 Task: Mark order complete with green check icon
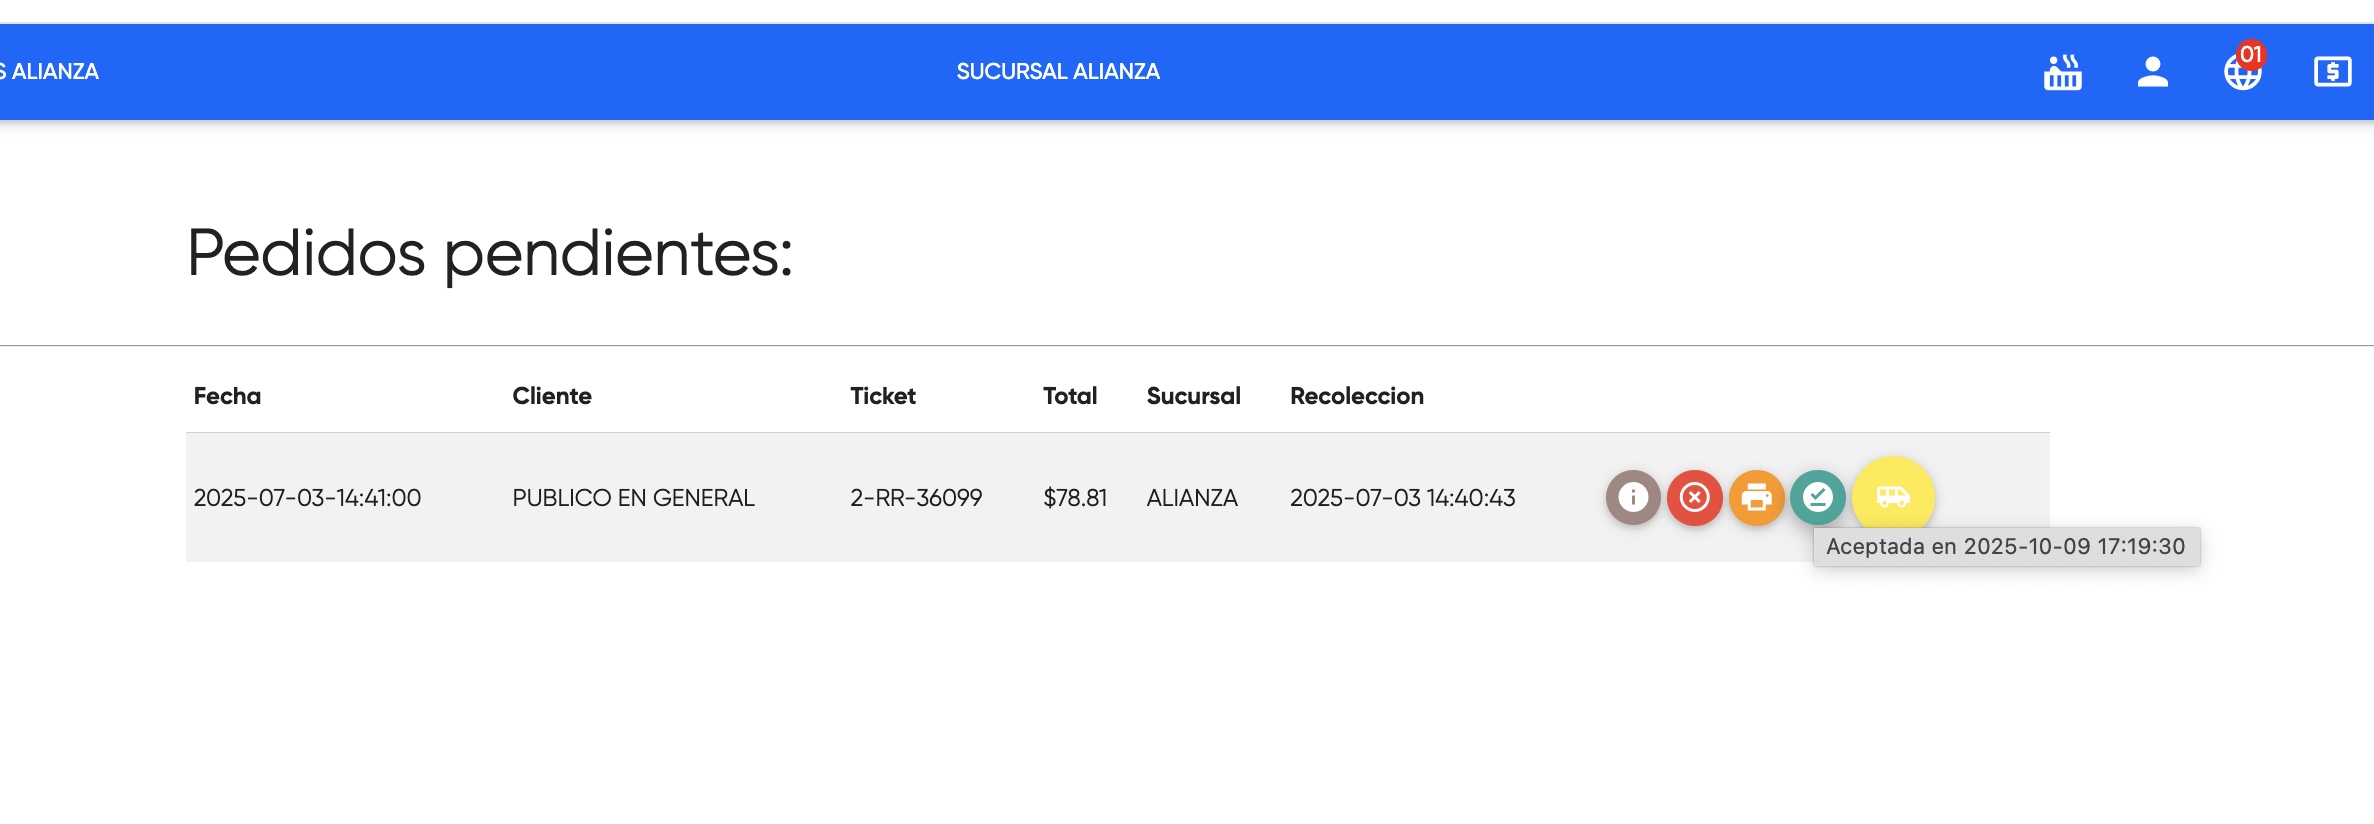[x=1817, y=497]
